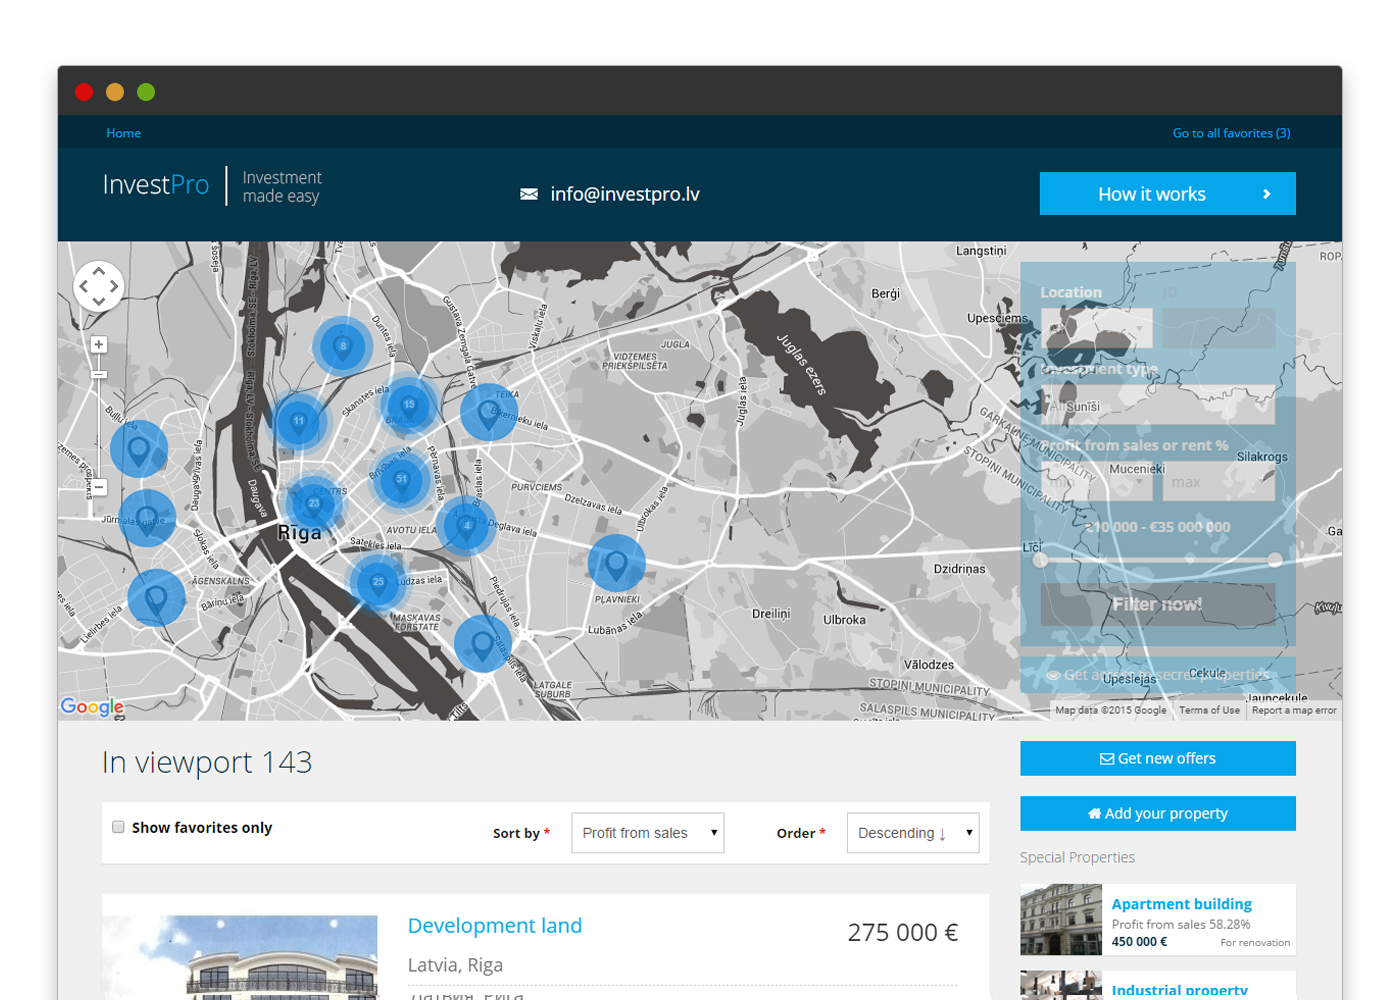Image resolution: width=1400 pixels, height=1000 pixels.
Task: Click Report a map error link
Action: point(1294,710)
